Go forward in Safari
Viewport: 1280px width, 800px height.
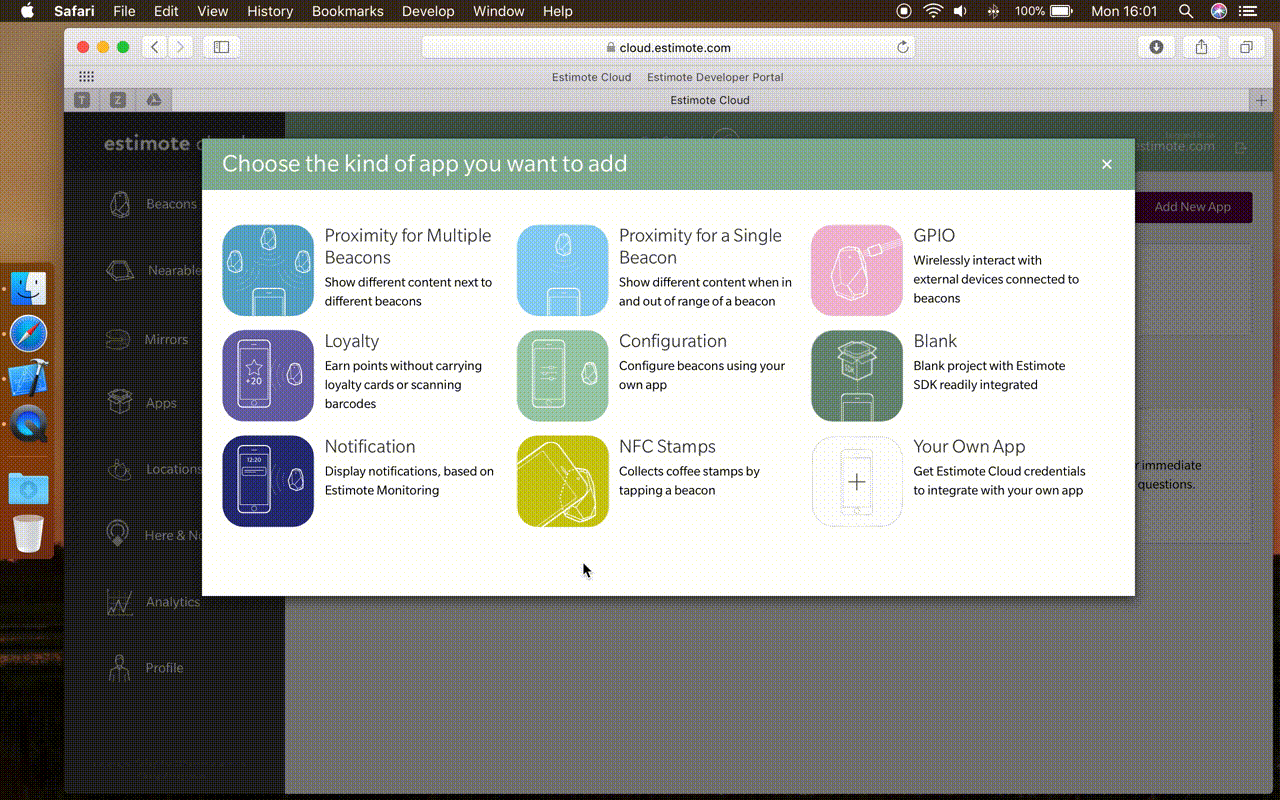[180, 47]
